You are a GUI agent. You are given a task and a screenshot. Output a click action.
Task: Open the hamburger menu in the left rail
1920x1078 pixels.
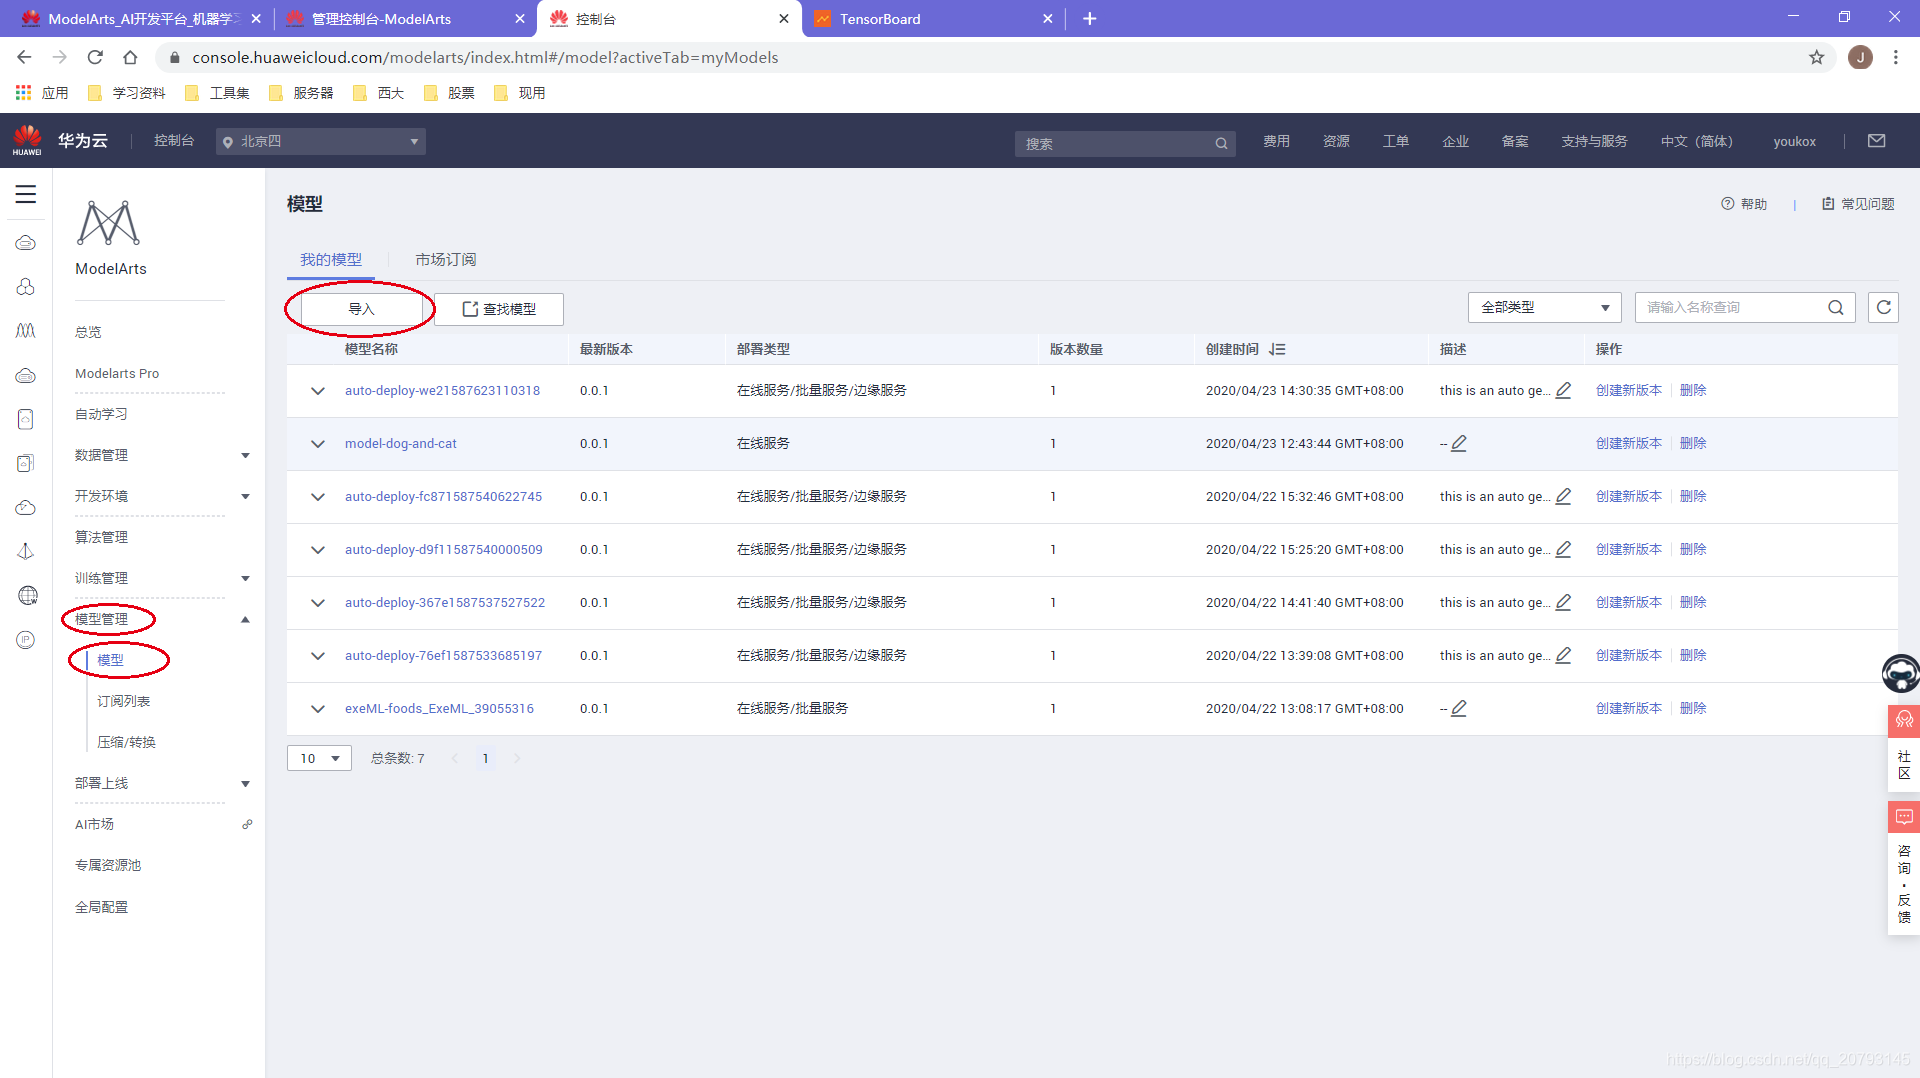[26, 194]
